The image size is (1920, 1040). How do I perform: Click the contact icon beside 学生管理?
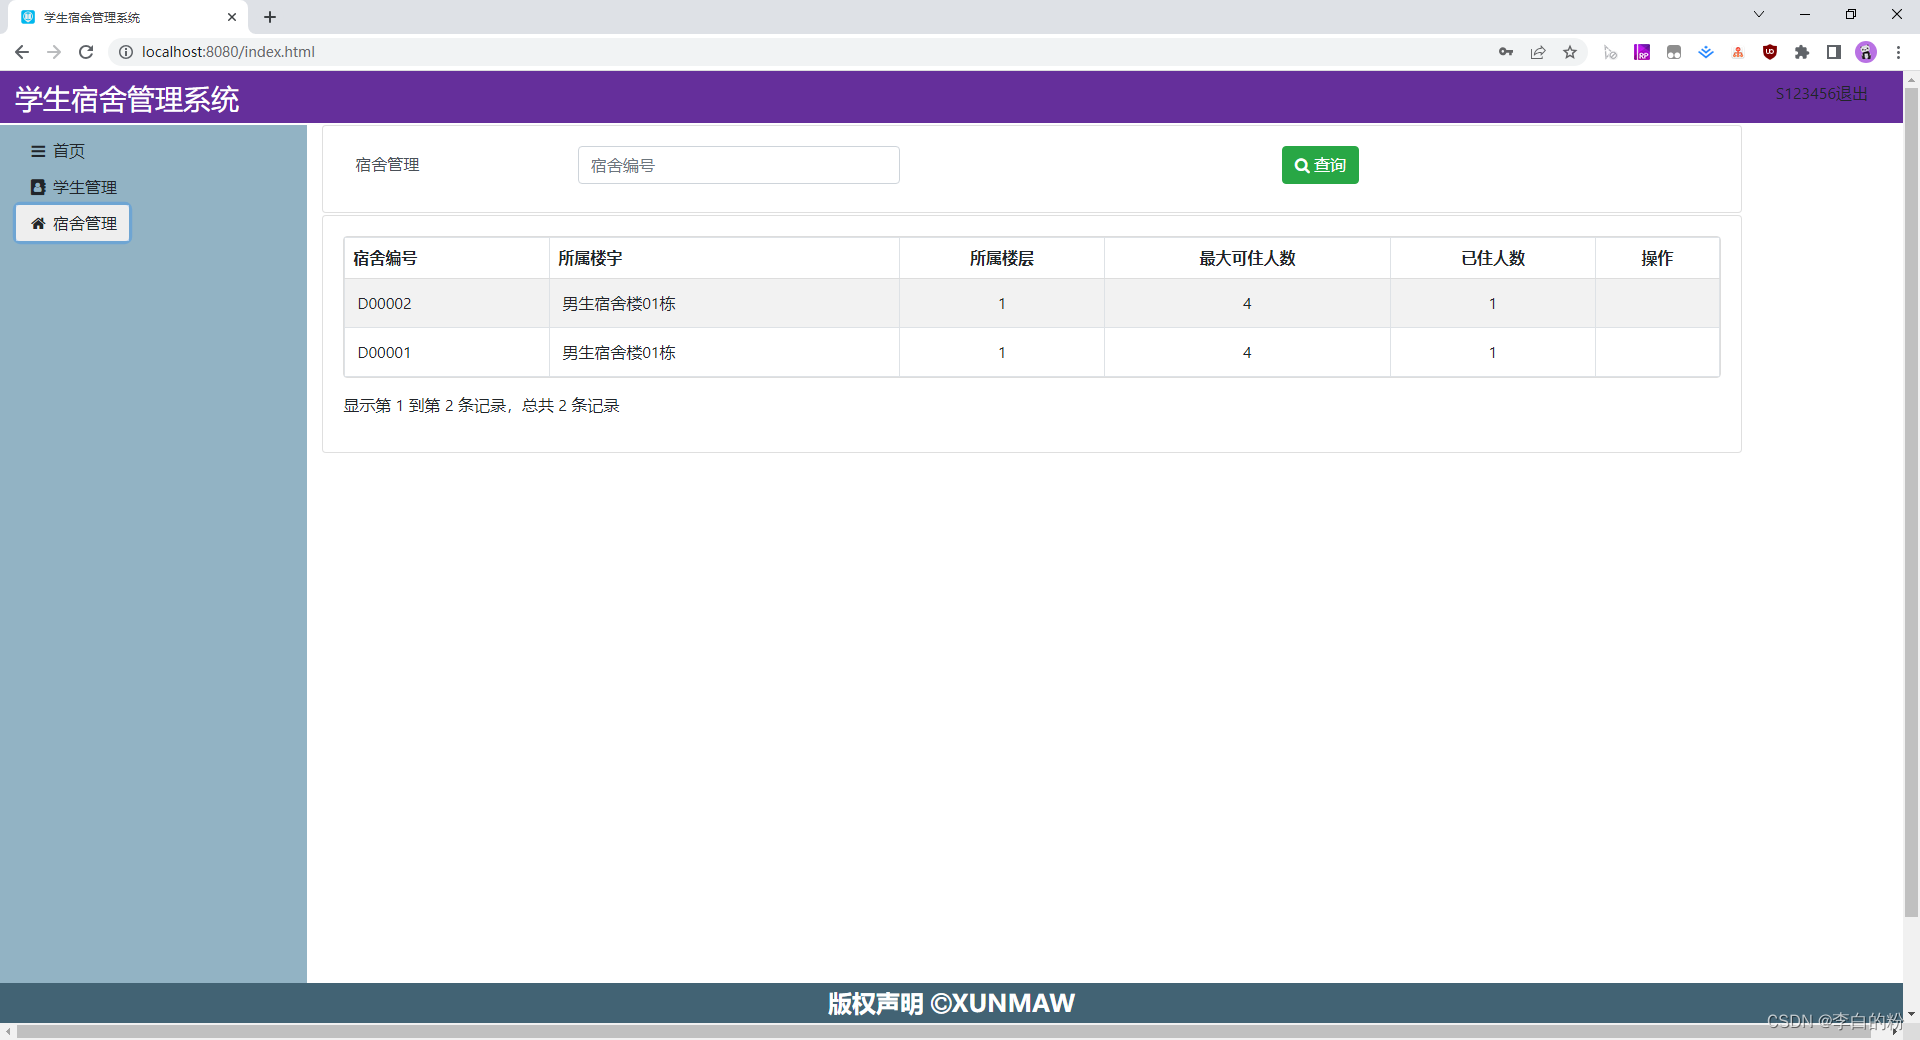(x=38, y=187)
